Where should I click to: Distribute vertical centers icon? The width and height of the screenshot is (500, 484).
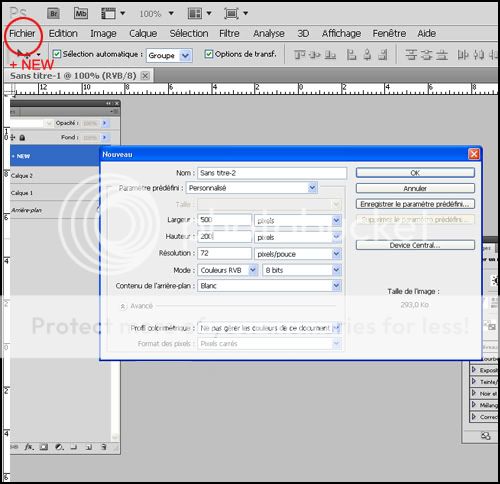tap(426, 55)
